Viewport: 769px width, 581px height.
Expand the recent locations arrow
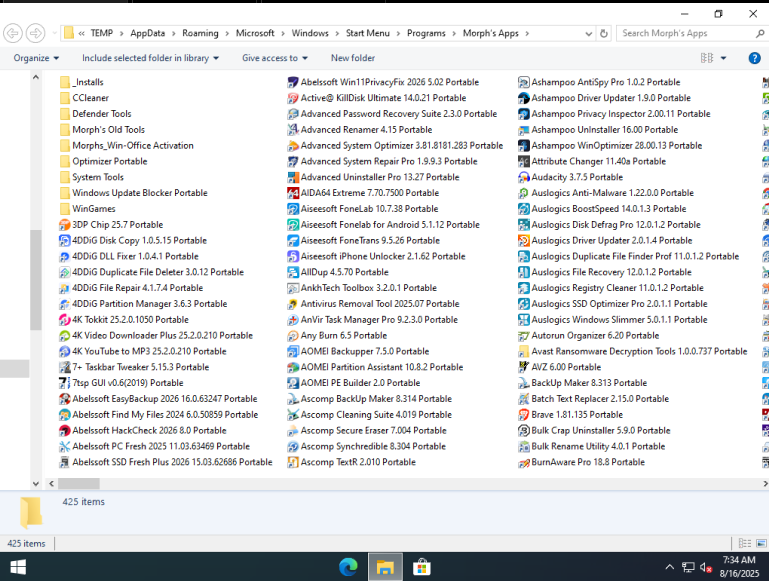pos(54,33)
